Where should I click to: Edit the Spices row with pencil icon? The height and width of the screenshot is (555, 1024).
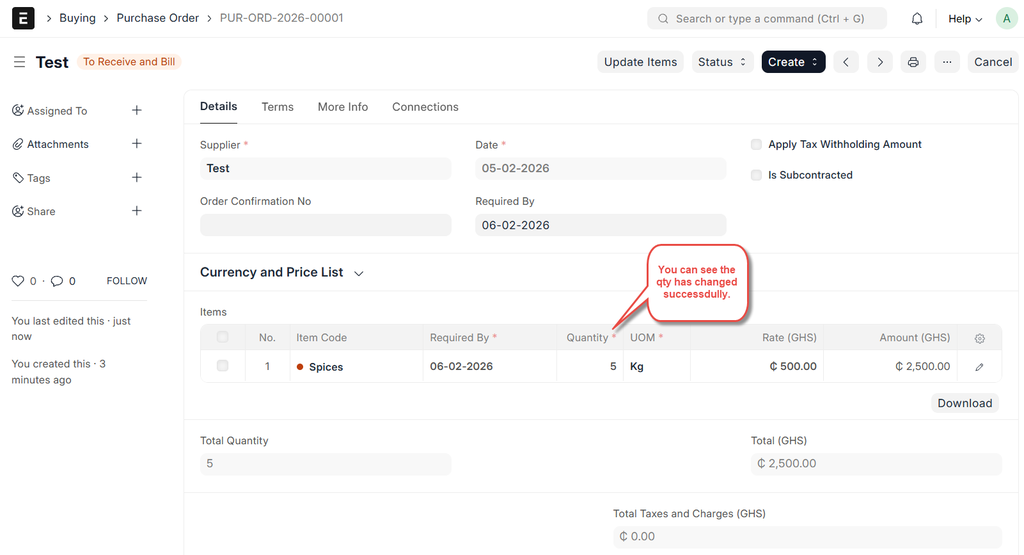979,367
